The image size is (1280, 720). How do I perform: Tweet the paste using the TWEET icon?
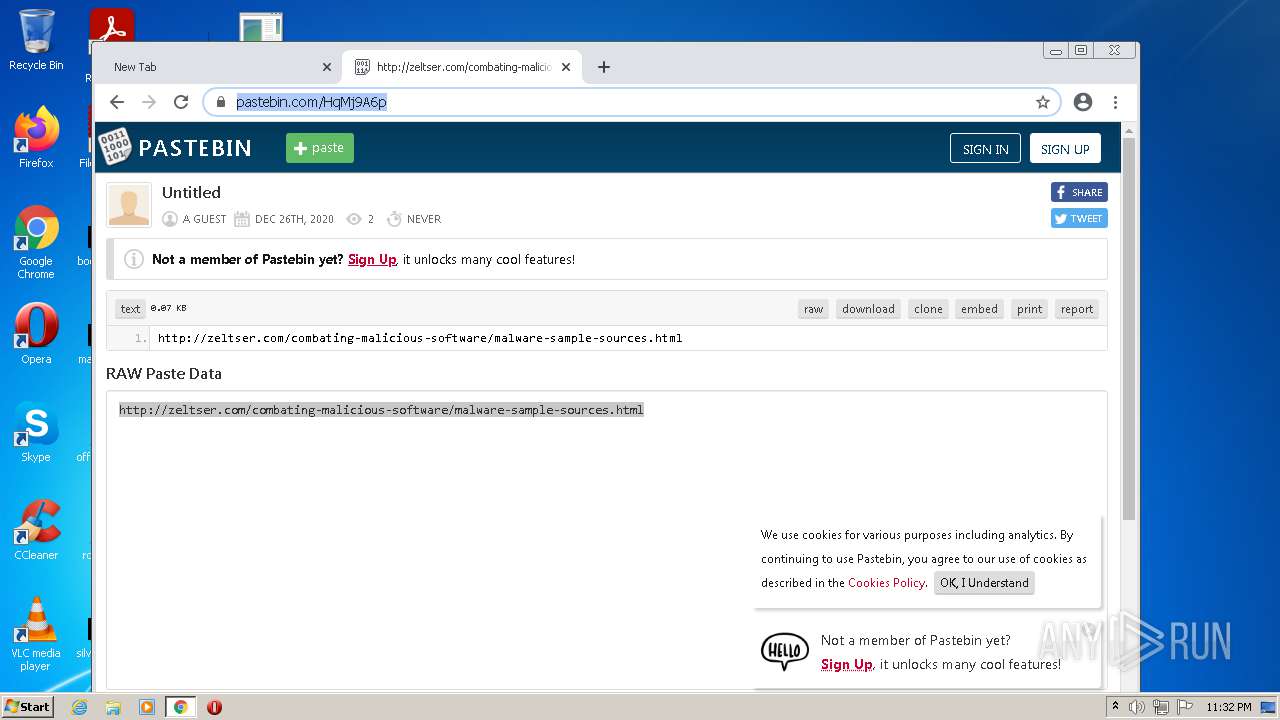(x=1078, y=218)
